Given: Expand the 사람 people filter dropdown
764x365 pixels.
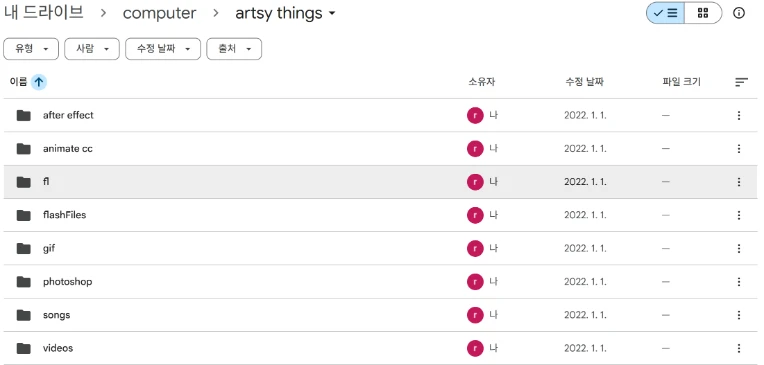Looking at the screenshot, I should click(92, 49).
